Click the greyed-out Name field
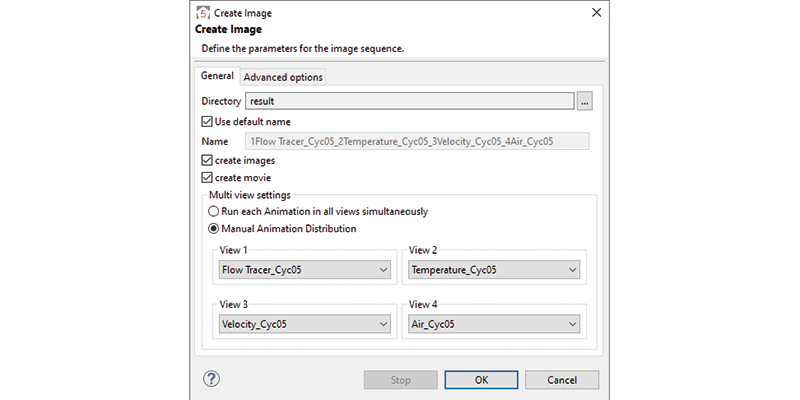 (x=417, y=141)
